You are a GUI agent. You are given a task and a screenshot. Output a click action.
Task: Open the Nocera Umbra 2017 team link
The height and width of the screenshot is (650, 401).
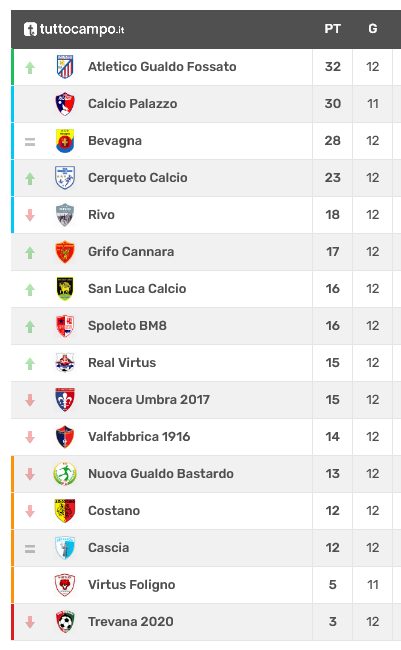pyautogui.click(x=149, y=400)
